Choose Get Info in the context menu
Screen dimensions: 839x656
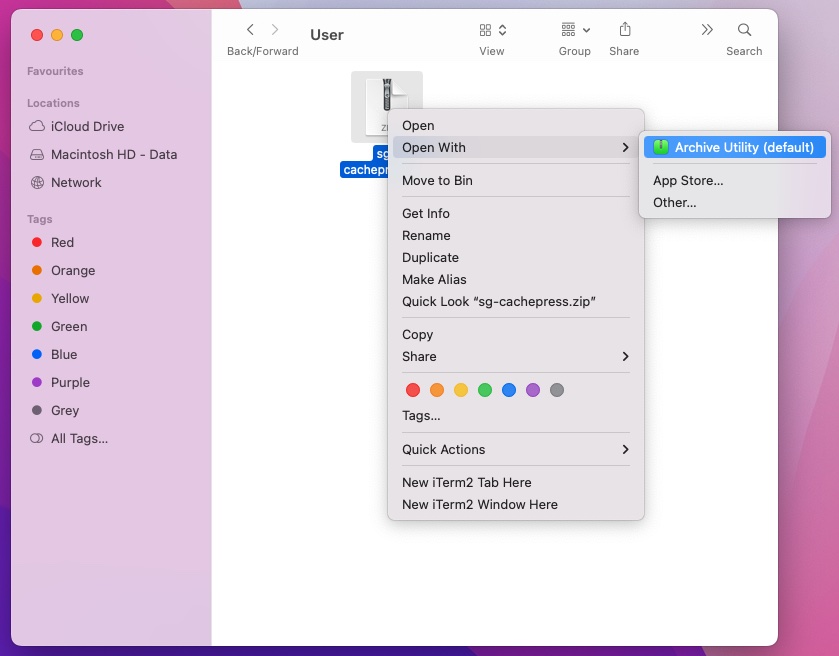click(515, 213)
